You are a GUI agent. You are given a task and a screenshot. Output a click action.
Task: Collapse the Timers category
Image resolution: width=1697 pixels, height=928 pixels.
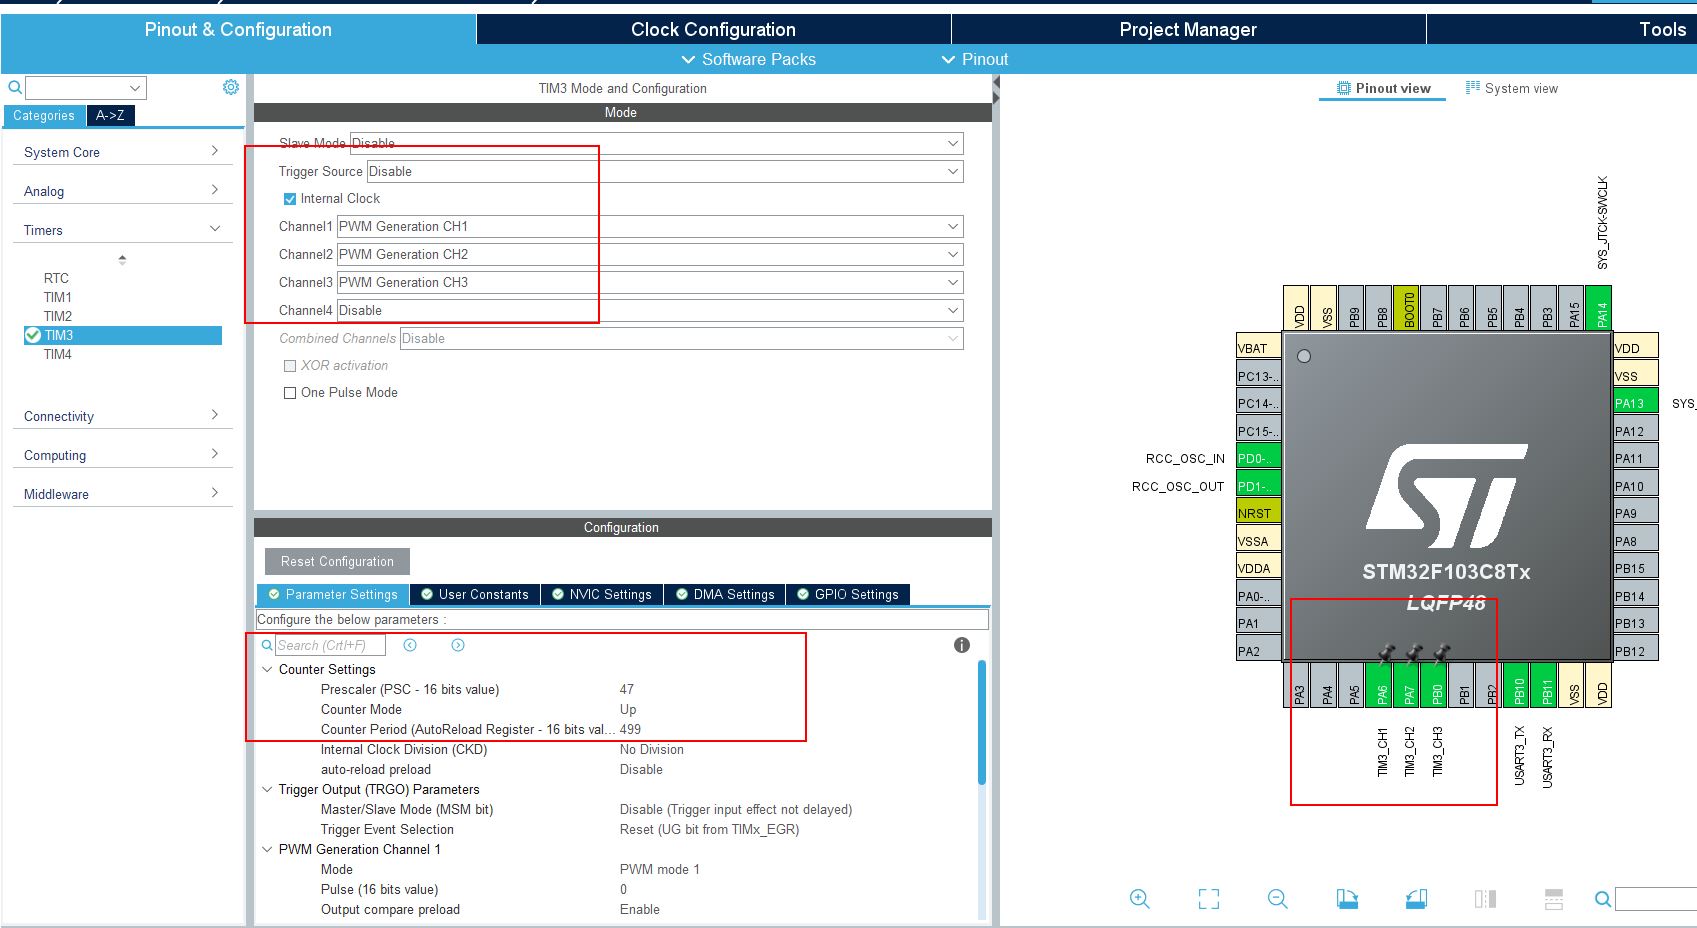[x=122, y=230]
